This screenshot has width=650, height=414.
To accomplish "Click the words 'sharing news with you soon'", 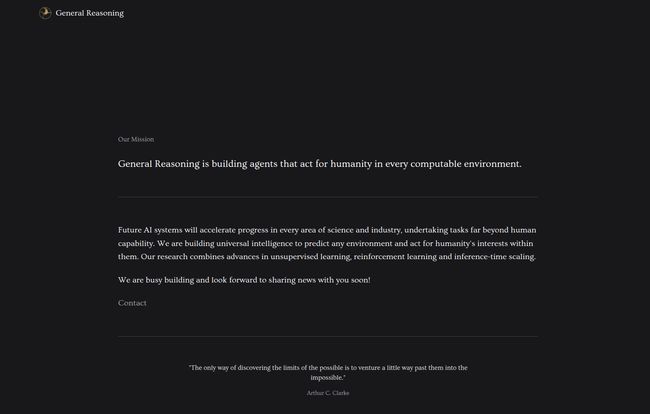I will click(x=319, y=280).
